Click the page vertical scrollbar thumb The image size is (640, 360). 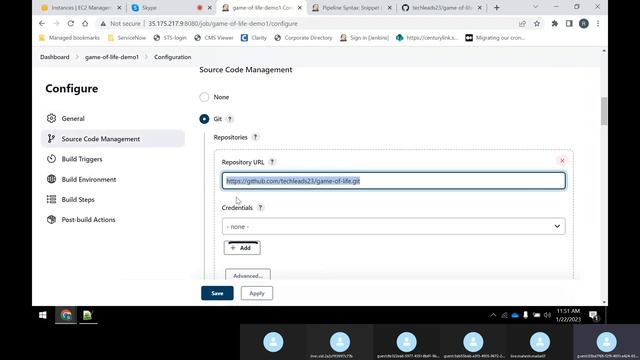[x=604, y=111]
